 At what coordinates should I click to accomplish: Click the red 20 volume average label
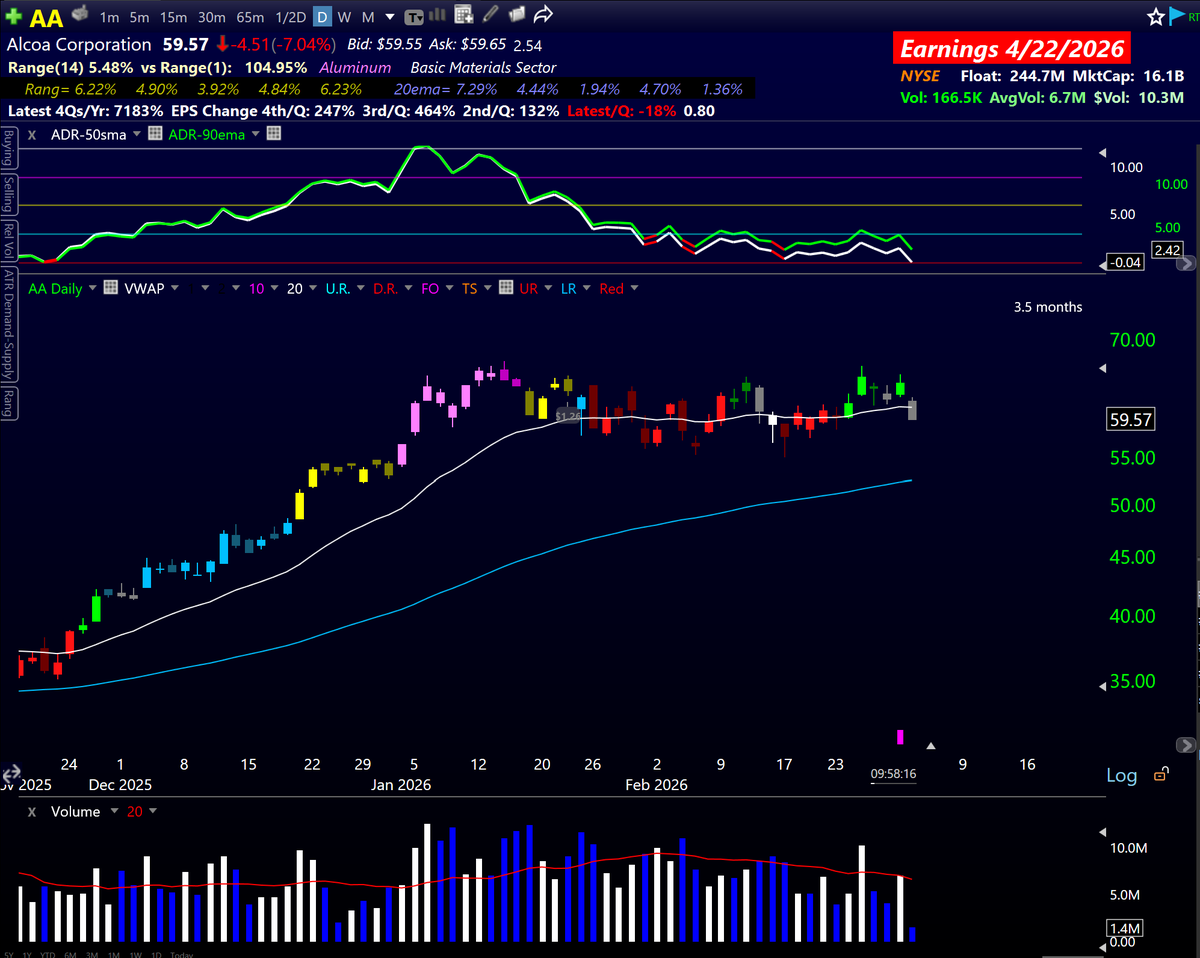tap(135, 812)
